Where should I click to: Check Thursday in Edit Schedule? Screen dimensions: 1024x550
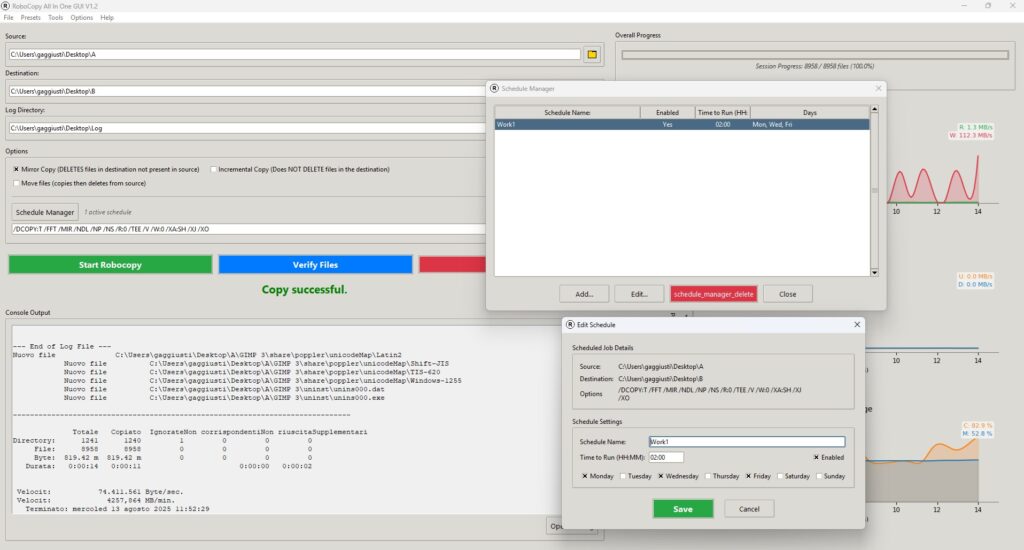coord(708,476)
